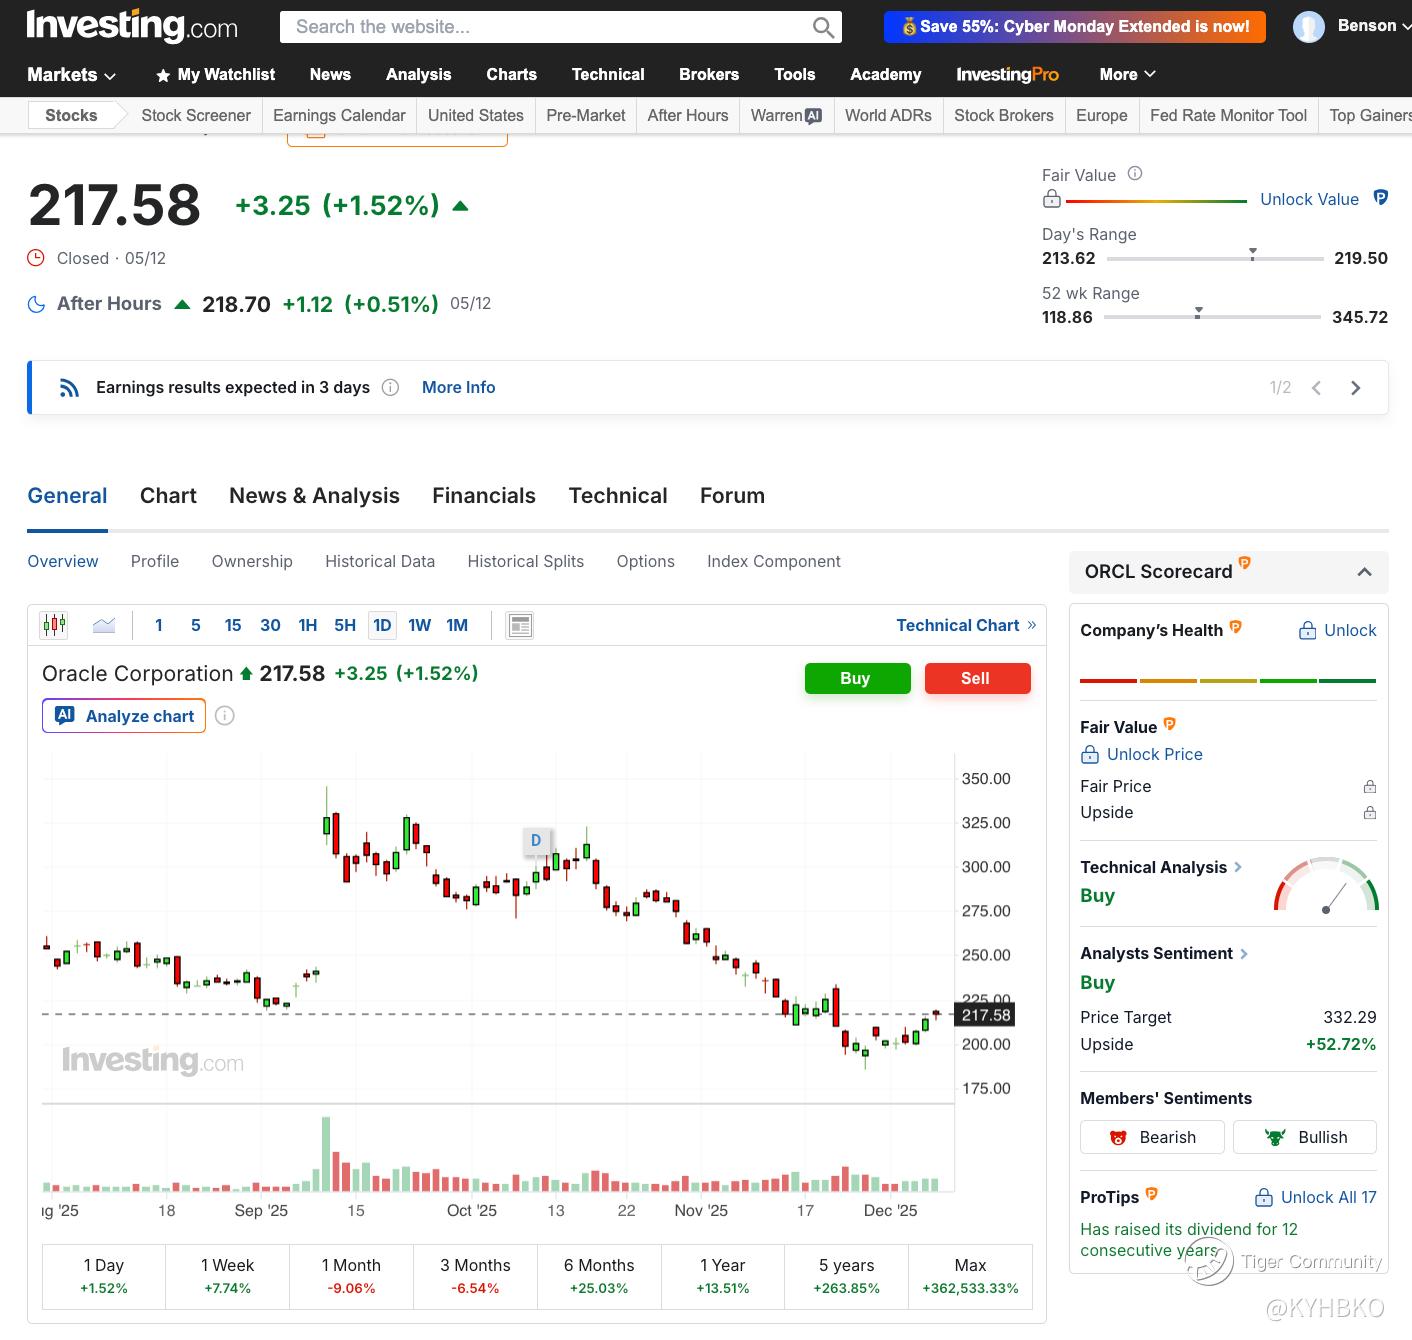Select the 5 minute chart interval

click(x=196, y=625)
